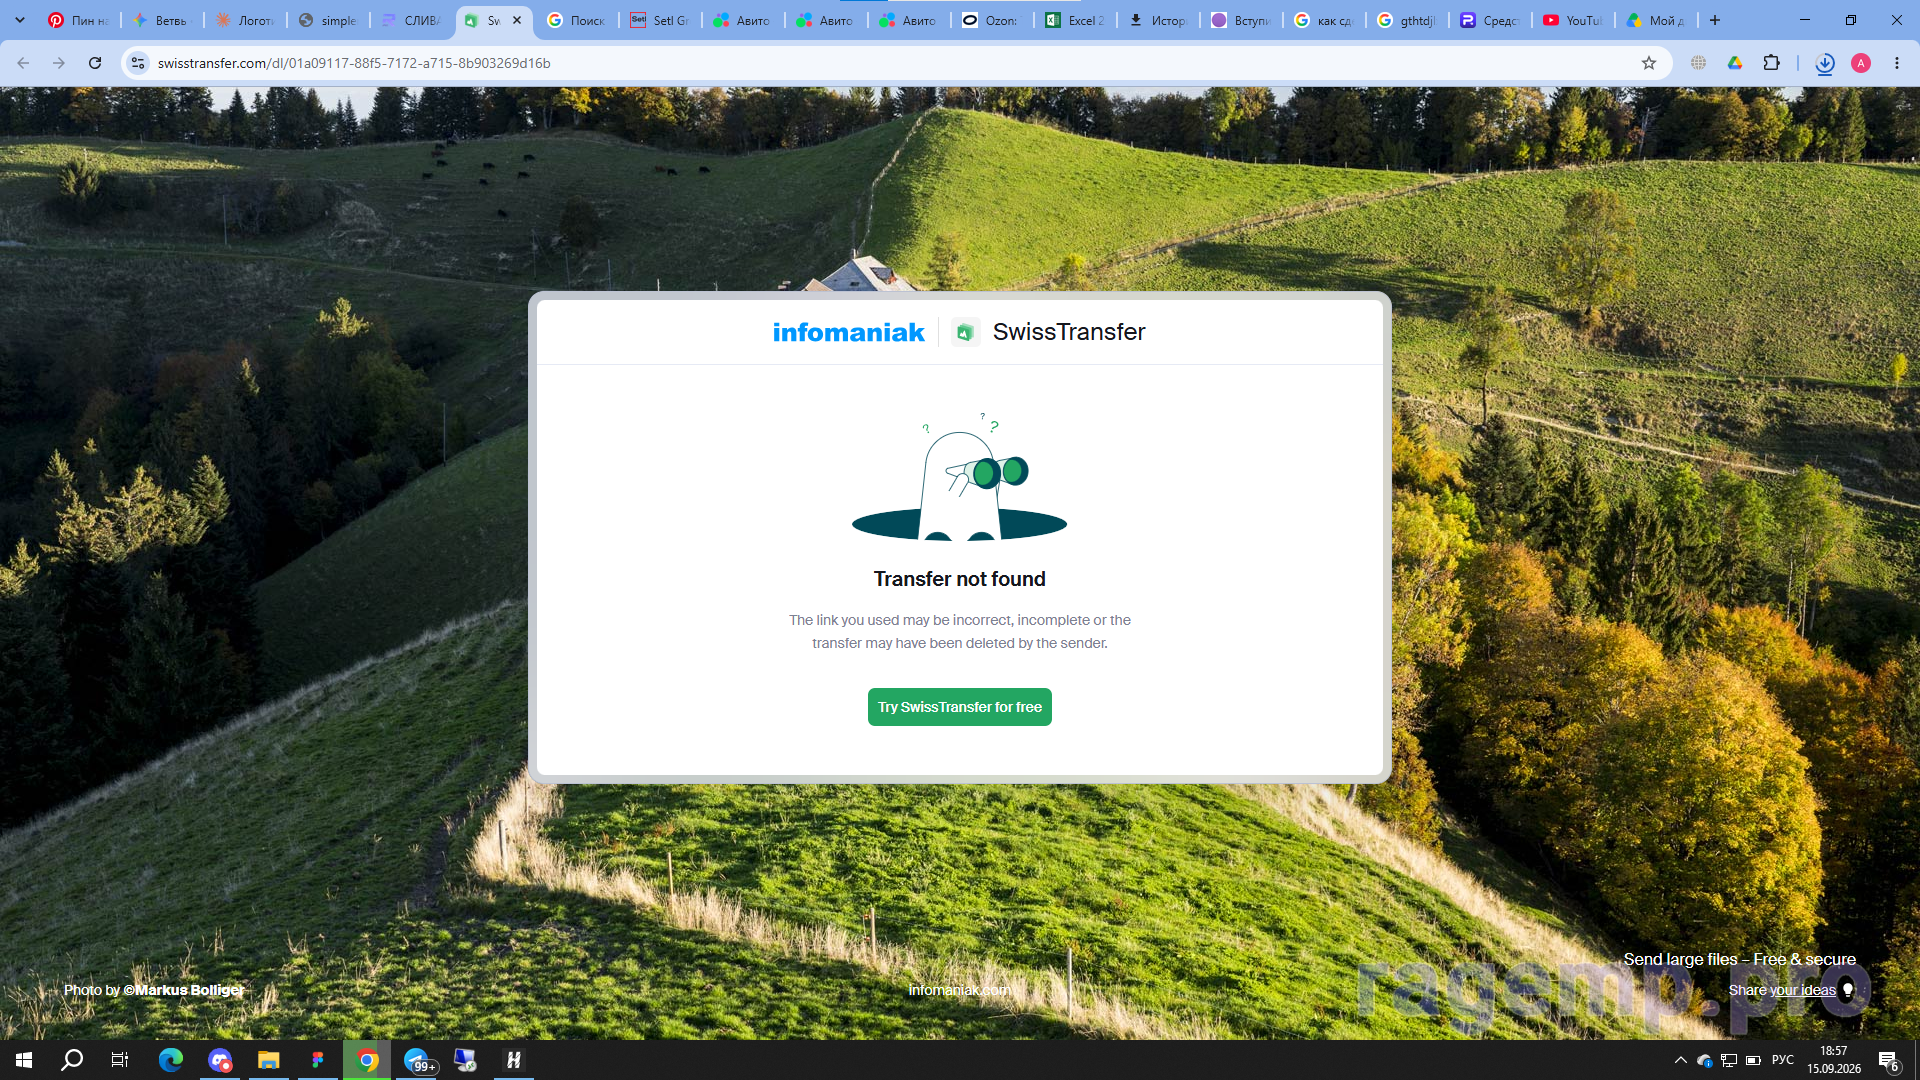This screenshot has height=1080, width=1920.
Task: Open Windows search from the taskbar
Action: coord(72,1060)
